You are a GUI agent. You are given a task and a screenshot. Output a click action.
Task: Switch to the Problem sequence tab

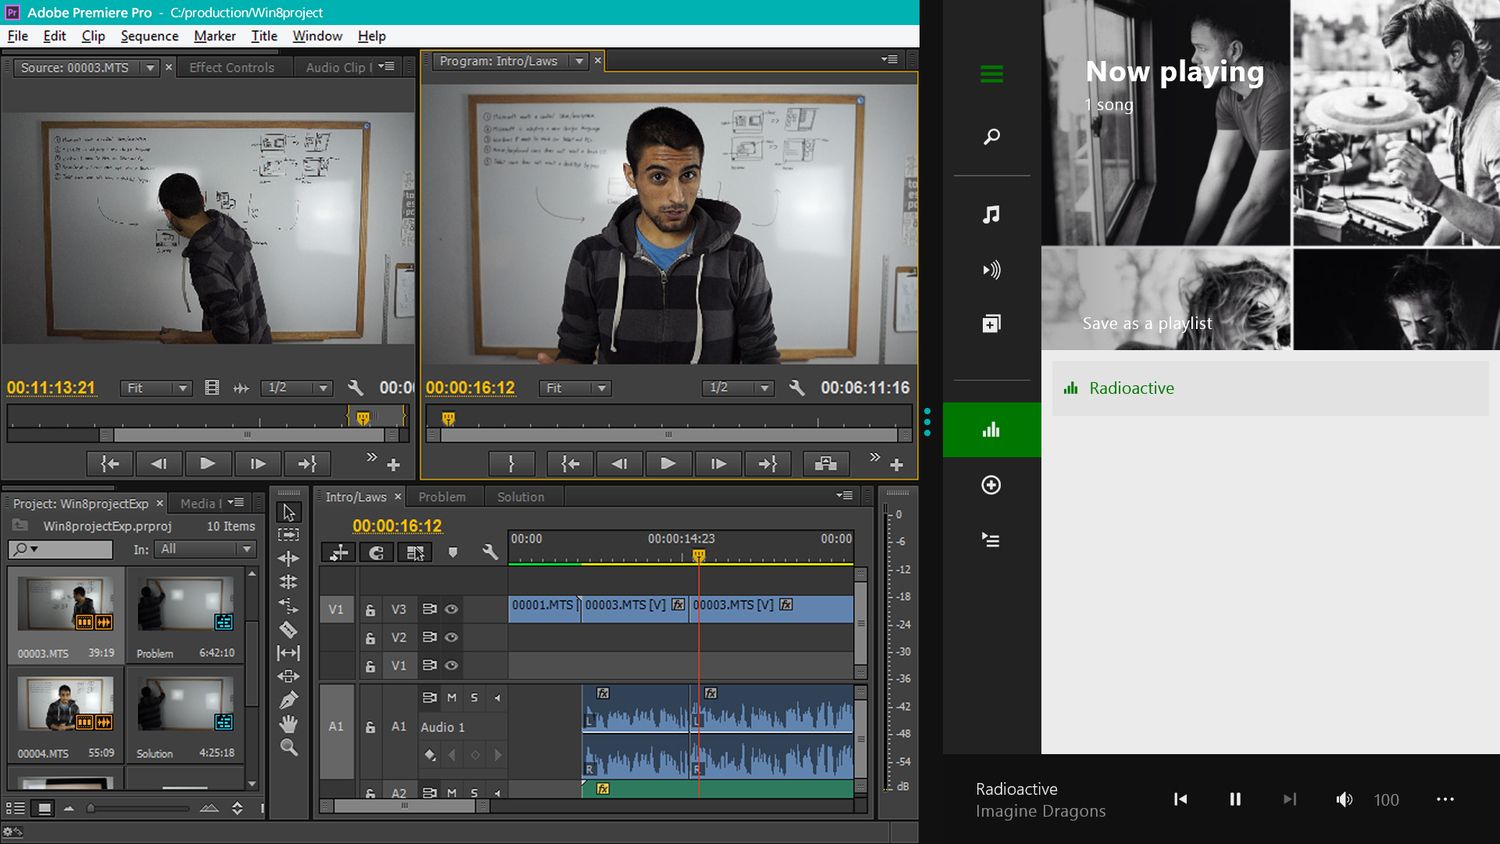(442, 497)
